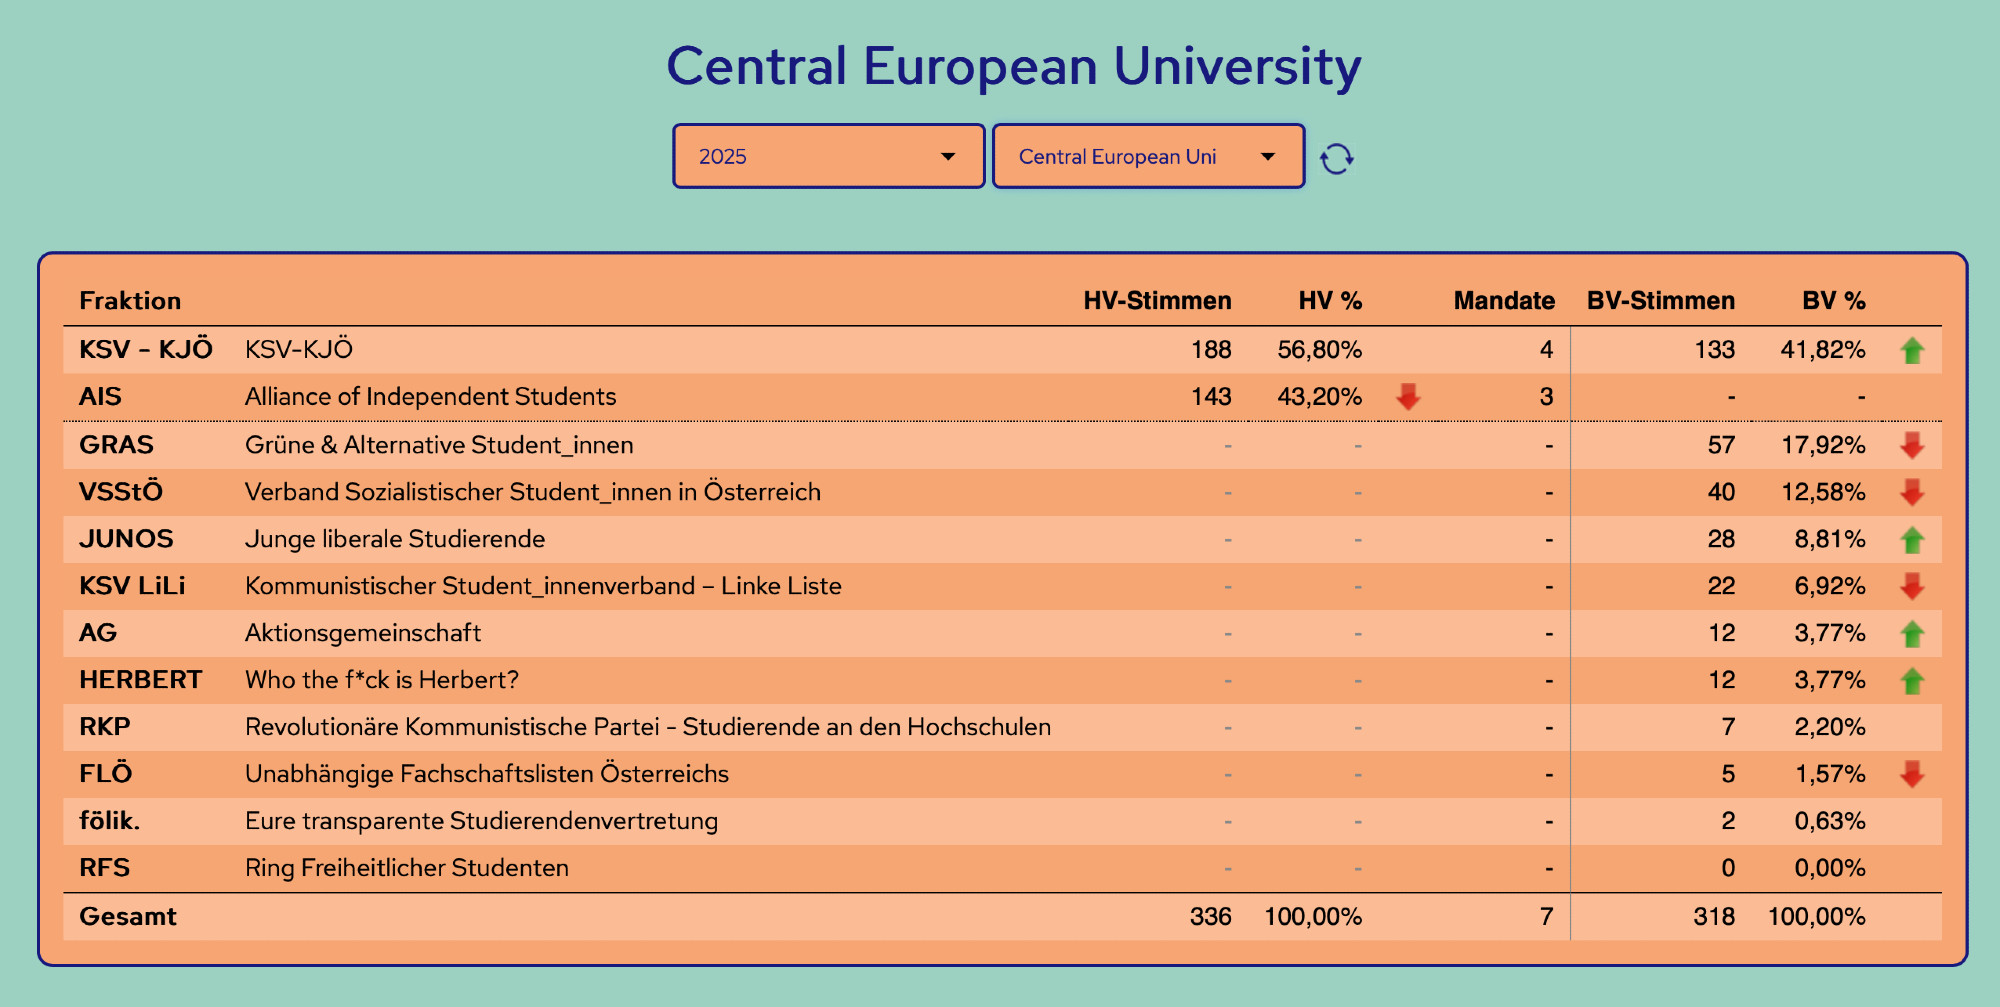
Task: Click the 56,80% HV value
Action: pos(1320,350)
